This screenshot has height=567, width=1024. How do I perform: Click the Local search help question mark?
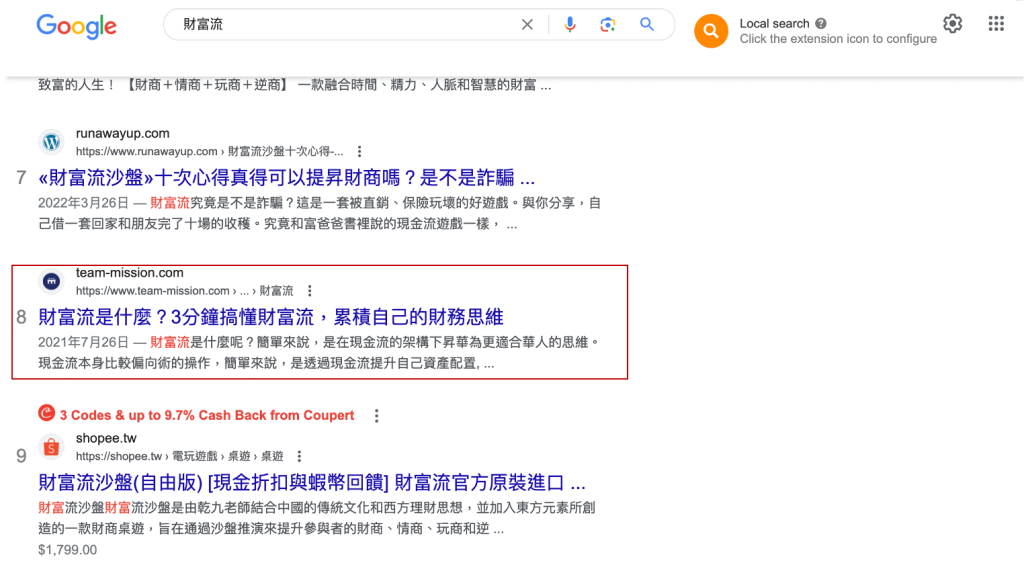tap(821, 24)
